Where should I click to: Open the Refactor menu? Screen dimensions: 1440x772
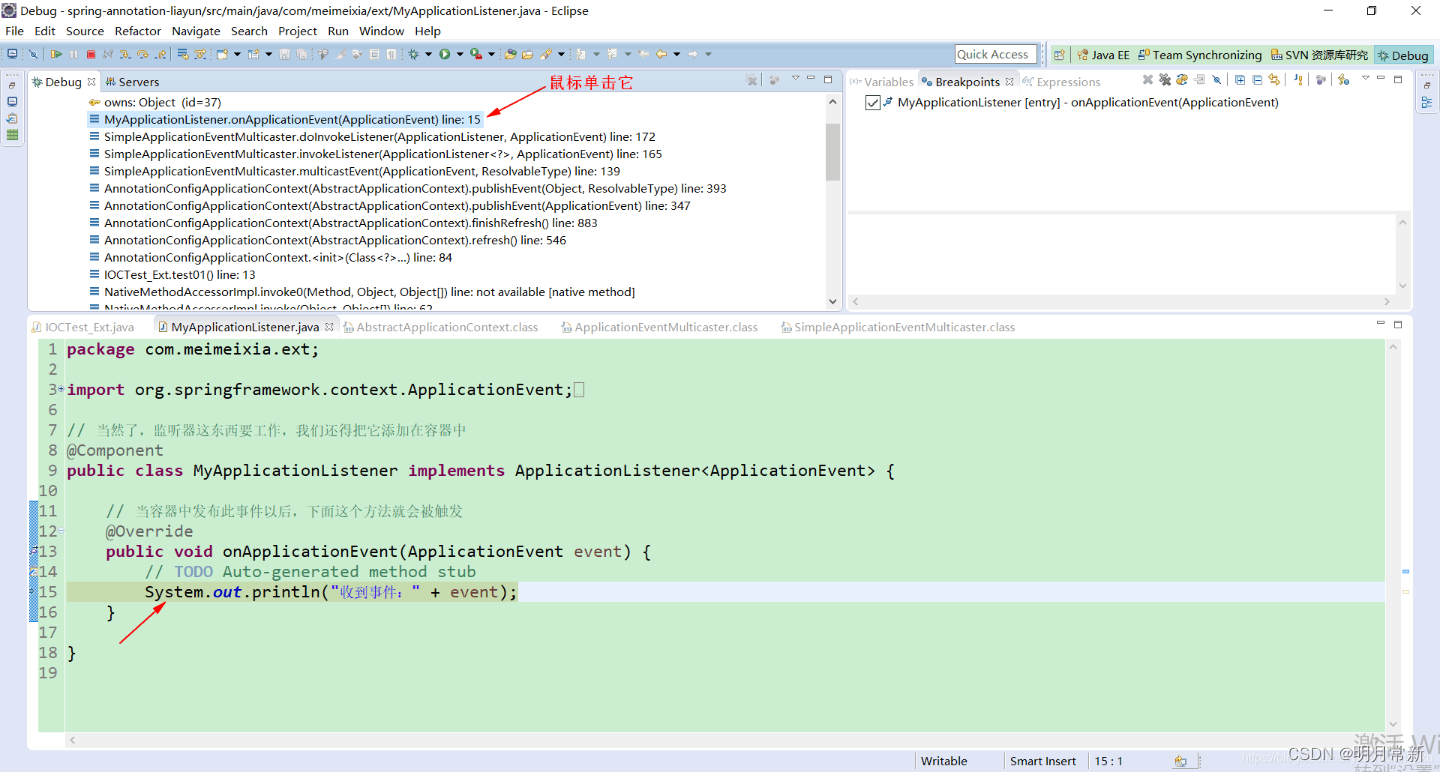point(138,31)
